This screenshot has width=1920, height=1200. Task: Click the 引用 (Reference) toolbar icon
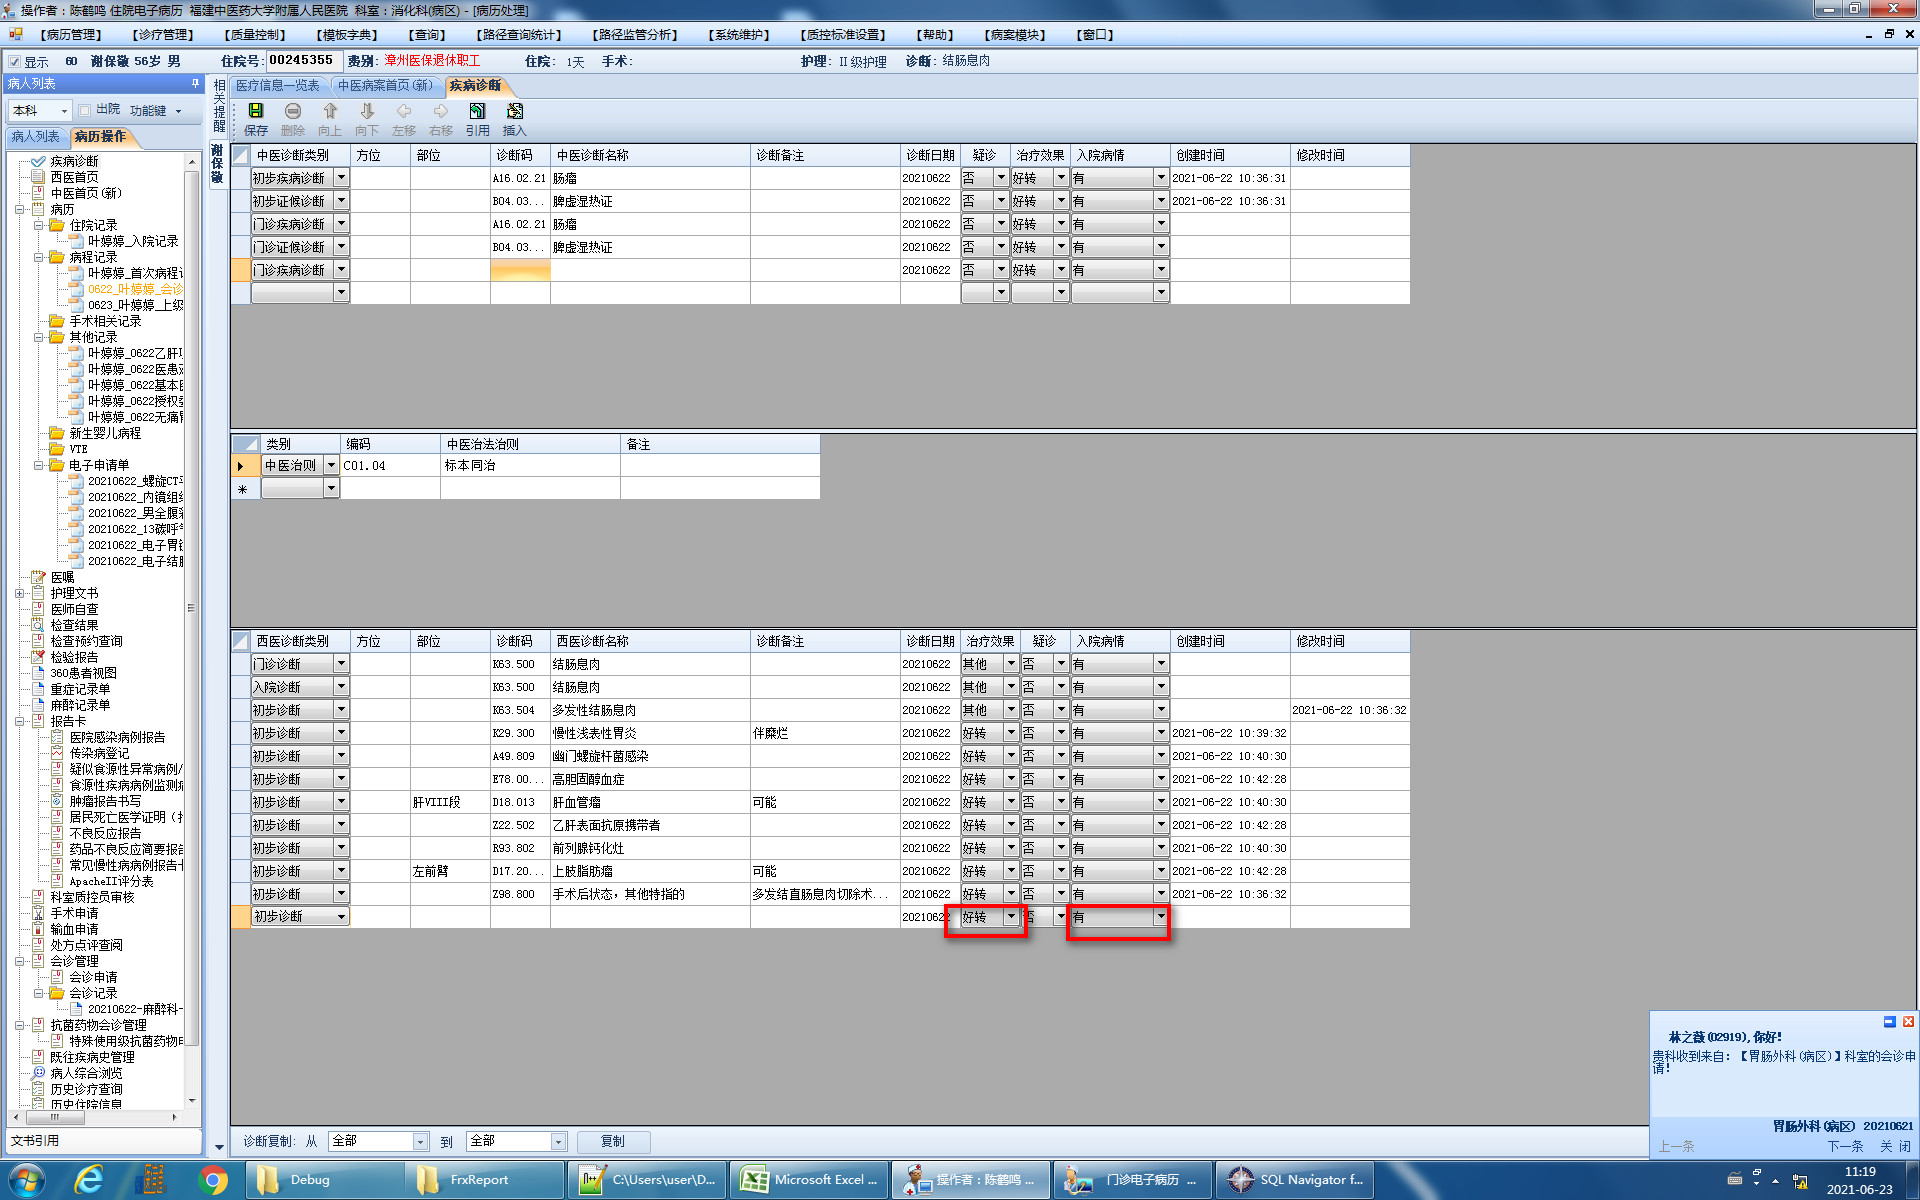point(478,112)
